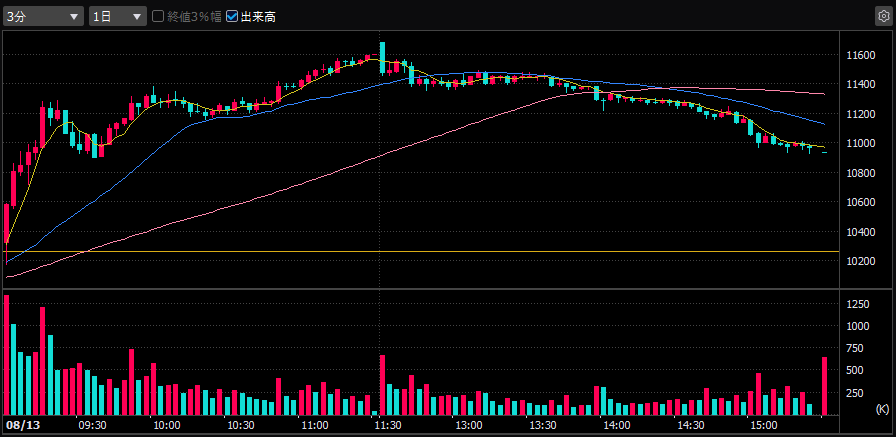
Task: Click the orange horizontal previous-close line
Action: 421,251
